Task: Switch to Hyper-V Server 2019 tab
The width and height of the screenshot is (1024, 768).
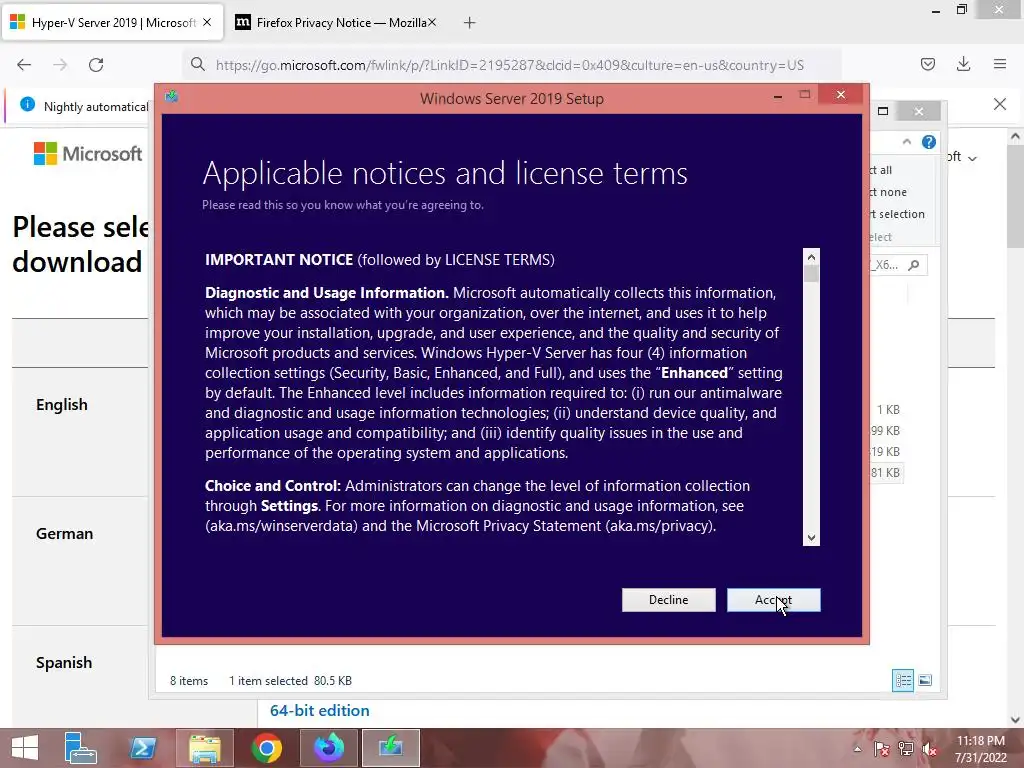Action: pyautogui.click(x=111, y=23)
